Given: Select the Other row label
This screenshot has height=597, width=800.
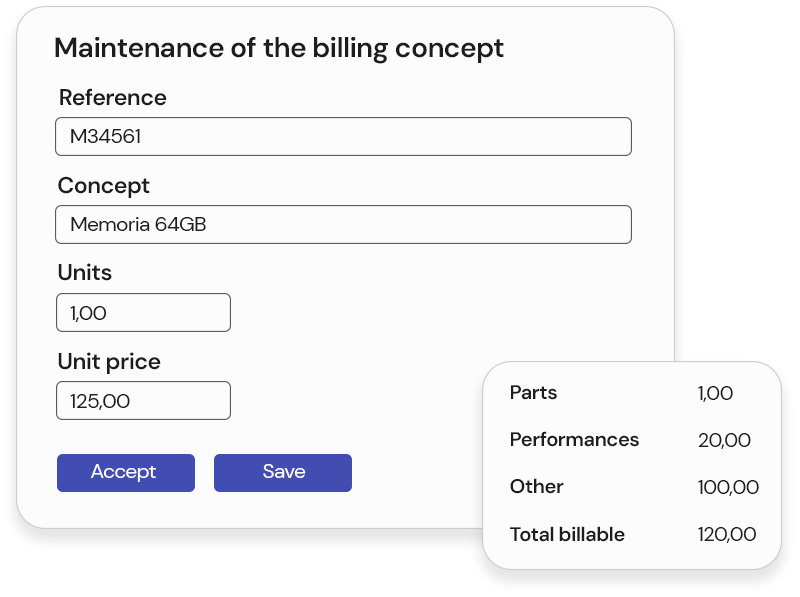Looking at the screenshot, I should (537, 487).
